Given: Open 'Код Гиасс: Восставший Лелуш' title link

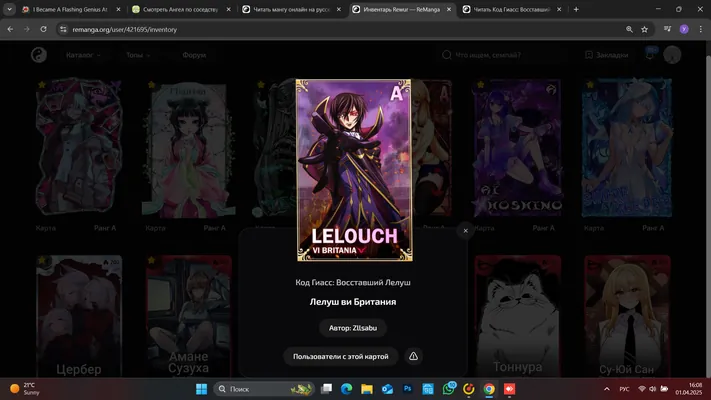Looking at the screenshot, I should [x=353, y=282].
